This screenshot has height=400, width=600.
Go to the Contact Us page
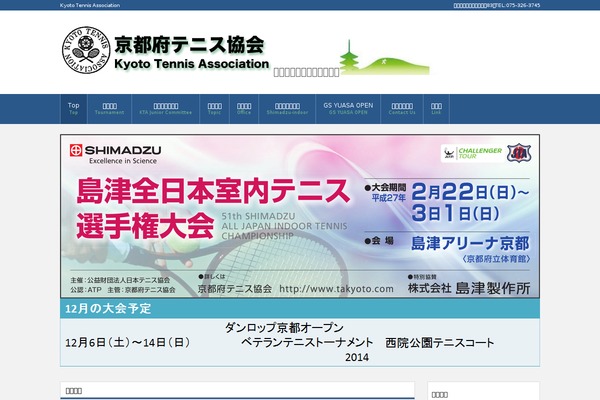point(402,109)
